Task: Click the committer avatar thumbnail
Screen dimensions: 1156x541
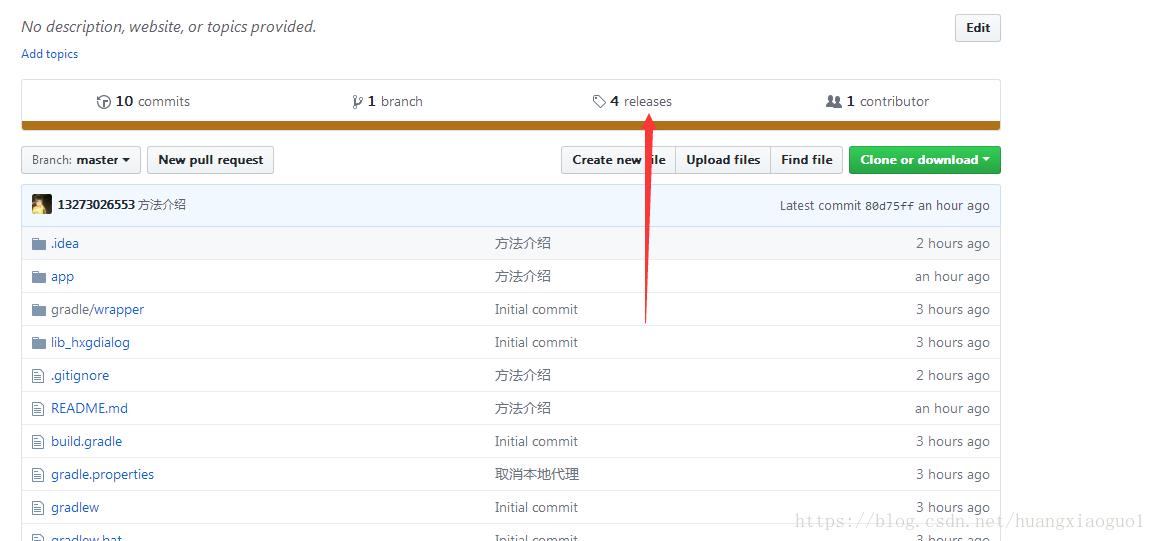Action: point(42,204)
